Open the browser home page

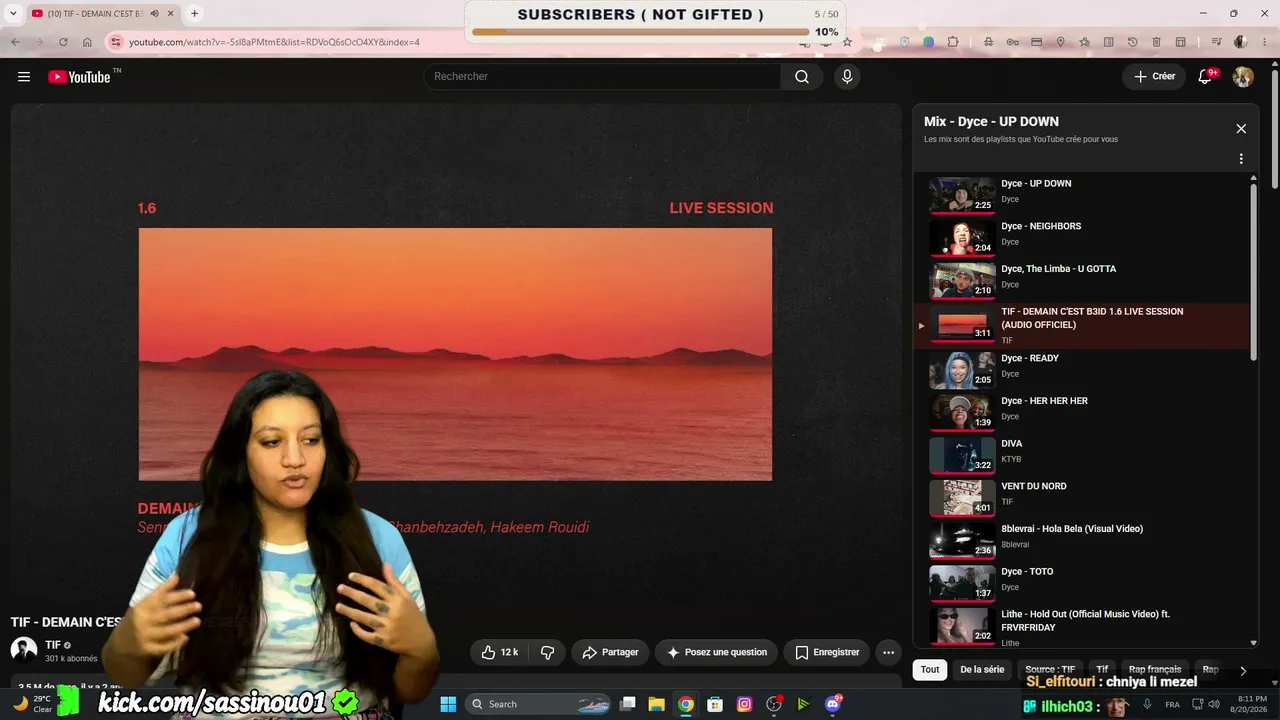point(87,42)
